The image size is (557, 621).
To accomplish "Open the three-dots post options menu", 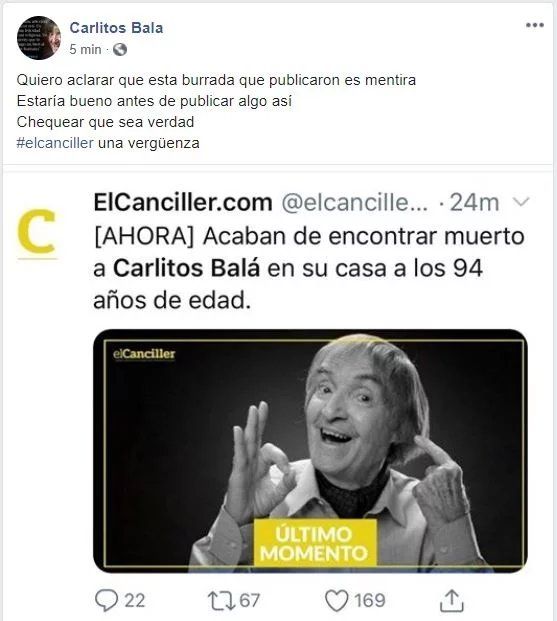I will tap(534, 25).
